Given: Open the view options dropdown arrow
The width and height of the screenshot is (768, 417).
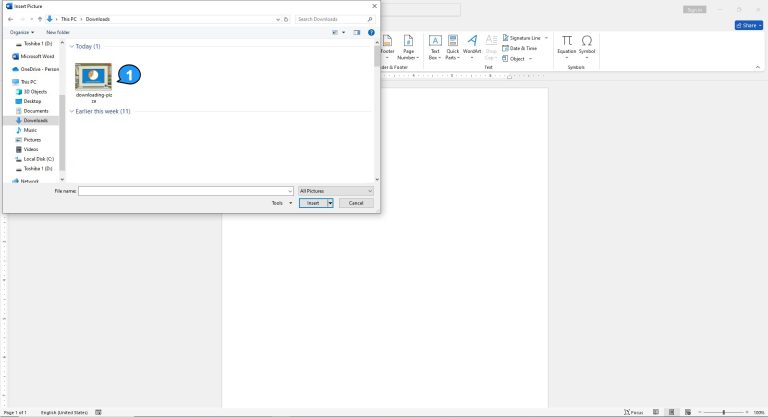Looking at the screenshot, I should pos(343,32).
